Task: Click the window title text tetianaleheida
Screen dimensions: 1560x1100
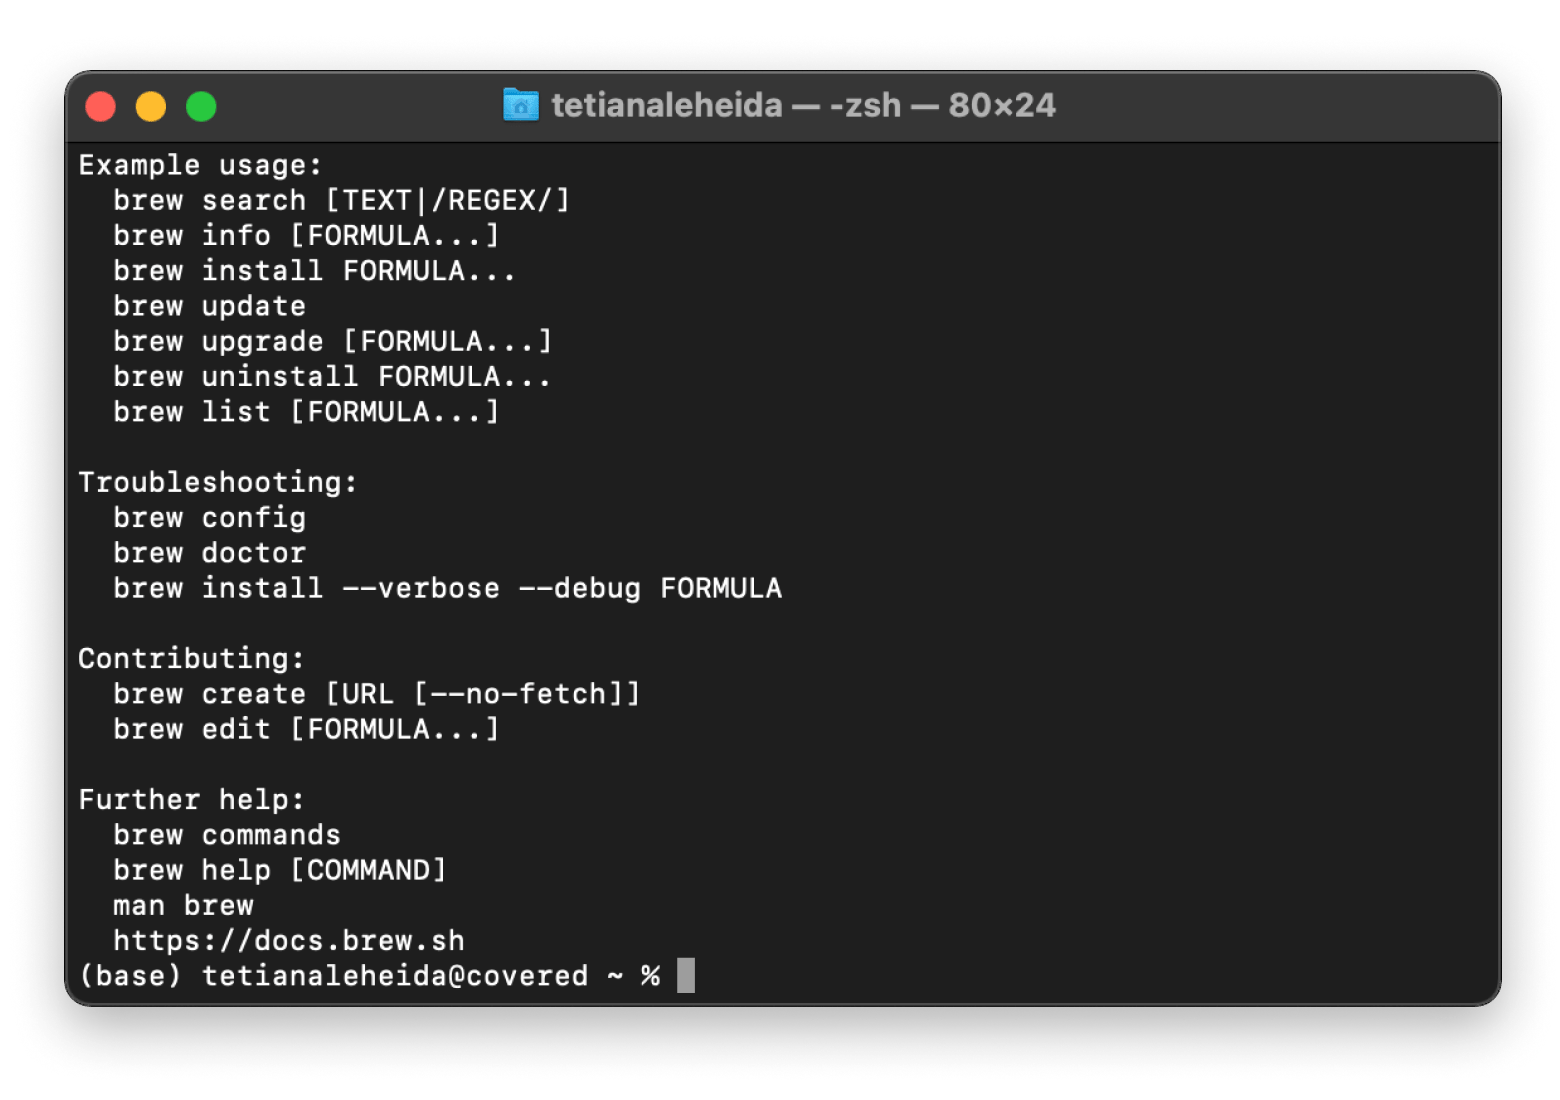Action: click(667, 105)
